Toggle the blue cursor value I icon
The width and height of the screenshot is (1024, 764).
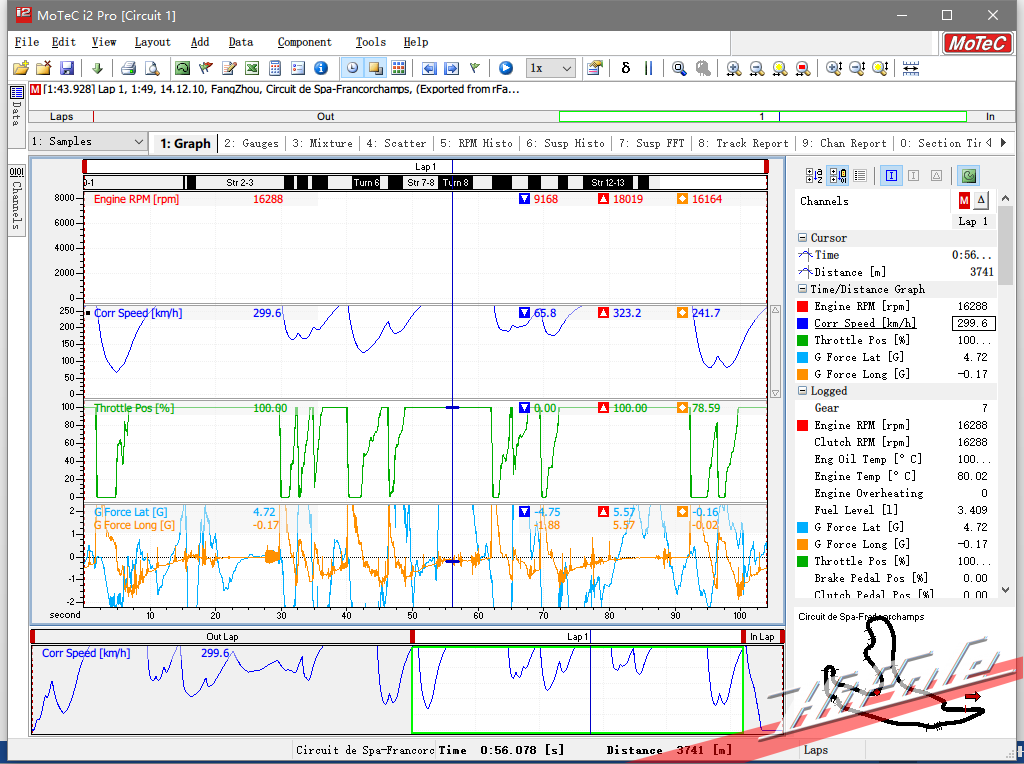click(891, 175)
